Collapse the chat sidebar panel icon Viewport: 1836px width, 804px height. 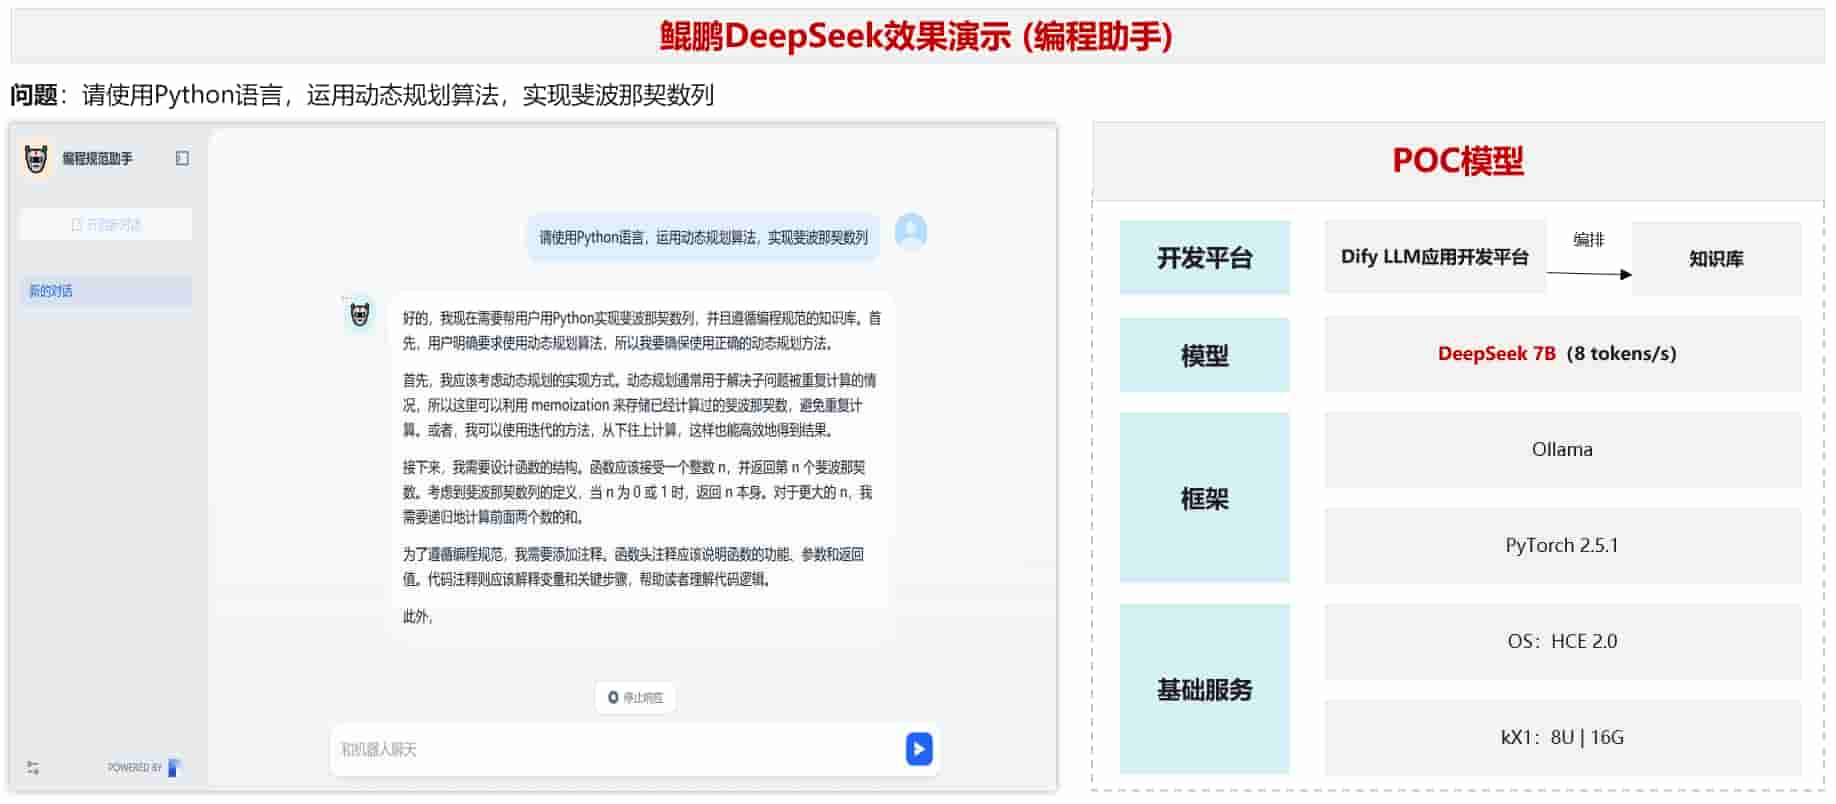pos(182,158)
